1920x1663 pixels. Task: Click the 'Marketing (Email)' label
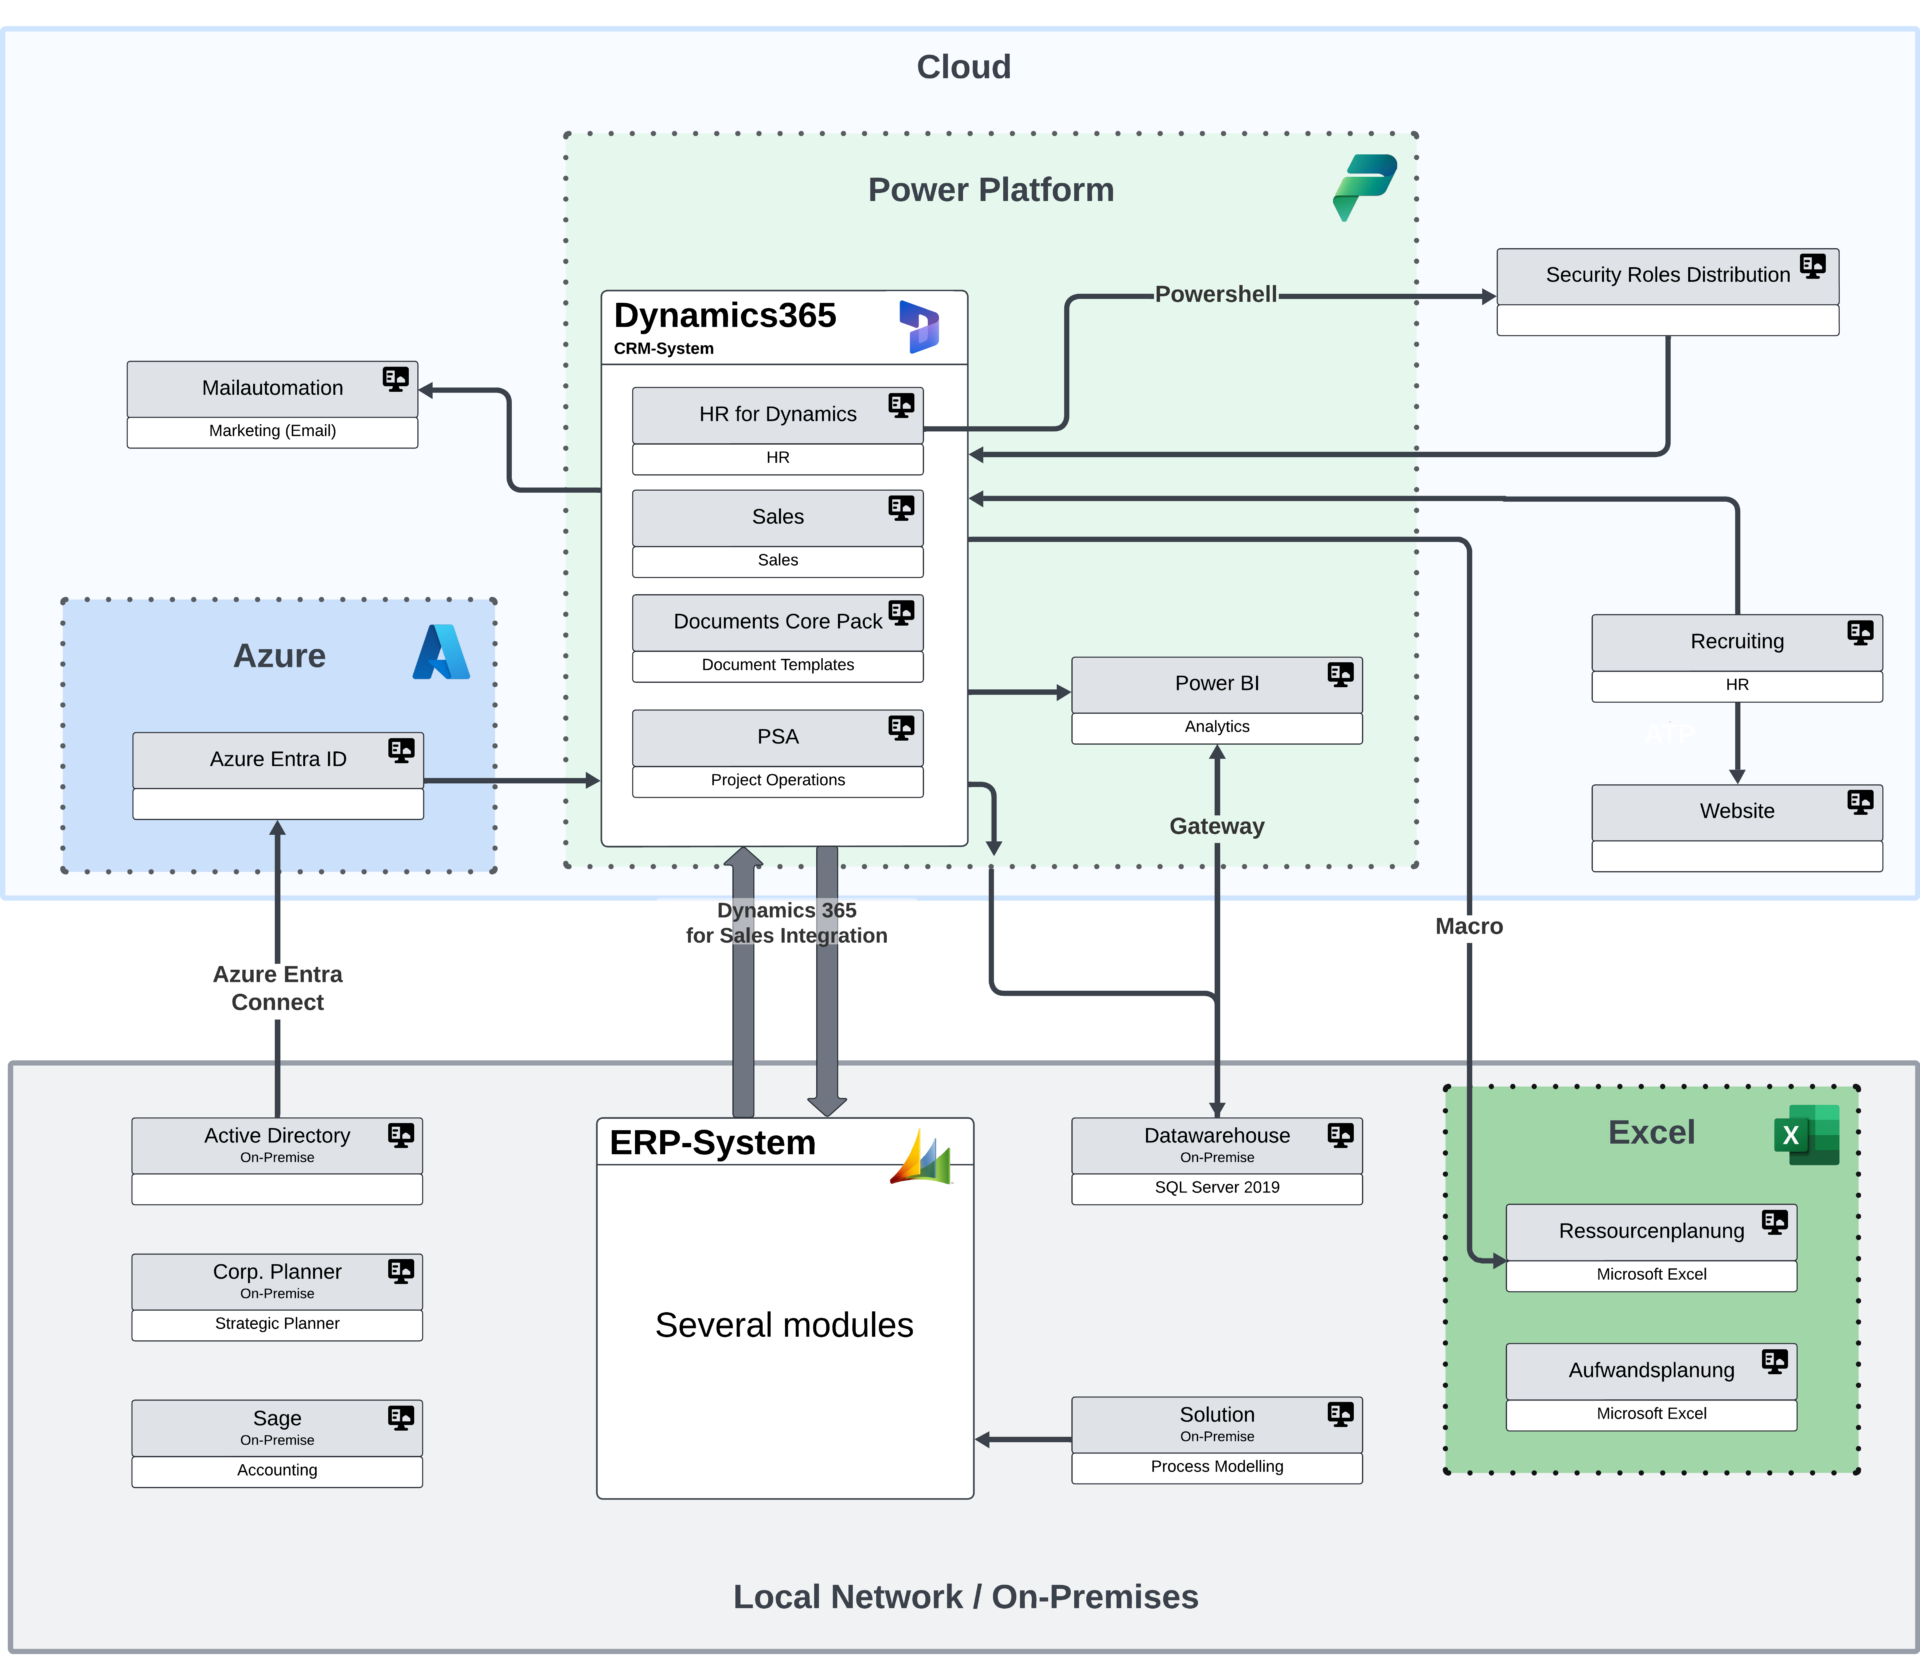(x=272, y=431)
